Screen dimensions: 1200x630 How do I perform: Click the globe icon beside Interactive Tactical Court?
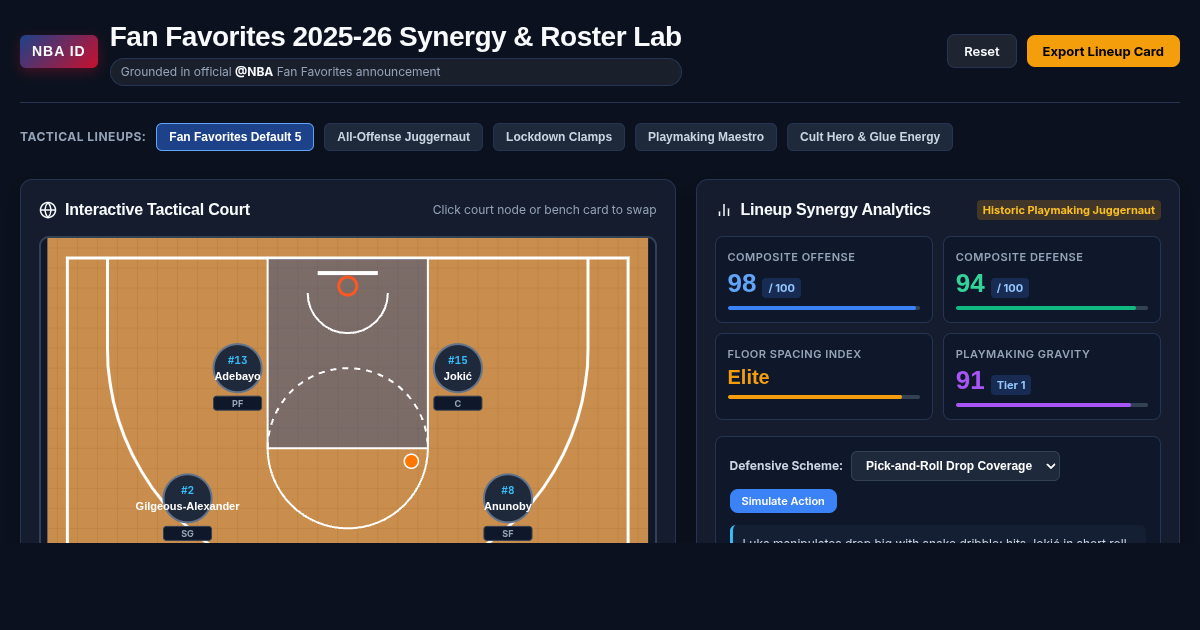48,210
